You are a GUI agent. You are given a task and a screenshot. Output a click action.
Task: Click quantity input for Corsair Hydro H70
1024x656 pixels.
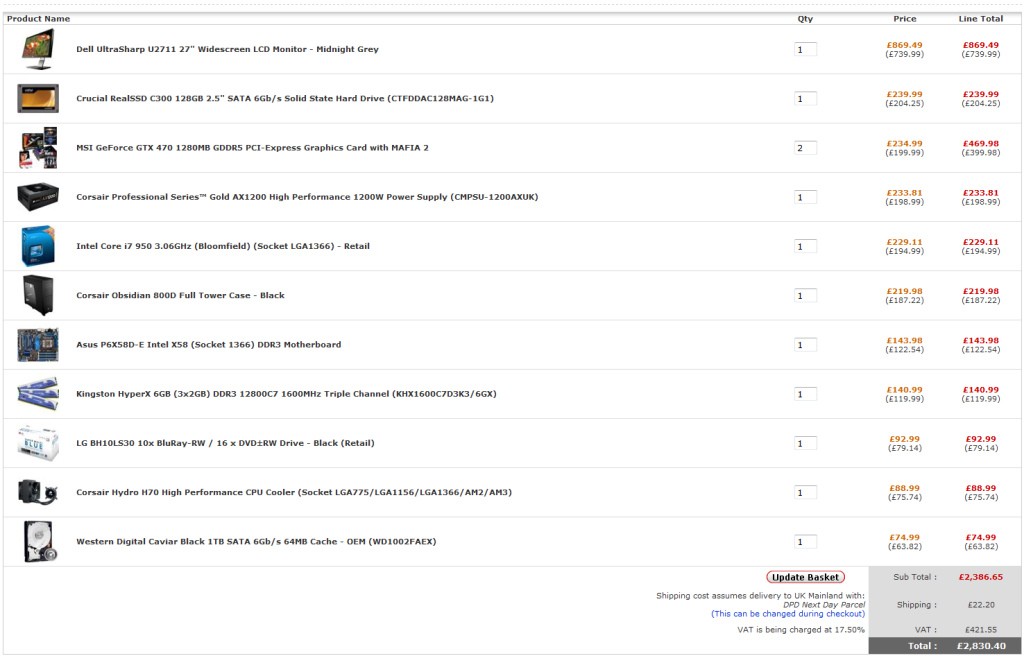[x=805, y=492]
